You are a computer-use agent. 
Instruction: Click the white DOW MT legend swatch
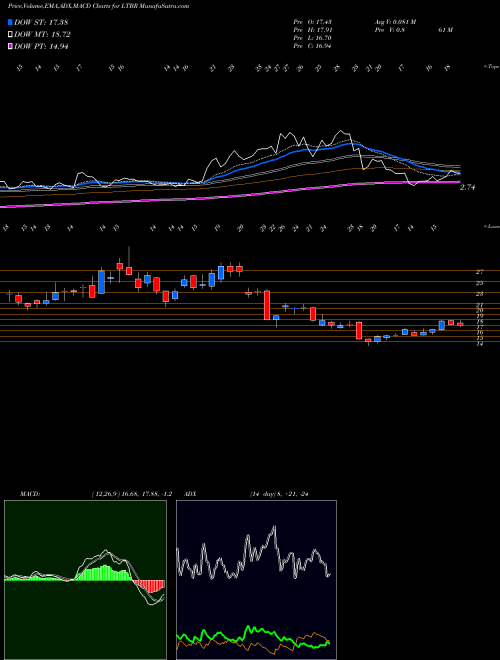10,35
